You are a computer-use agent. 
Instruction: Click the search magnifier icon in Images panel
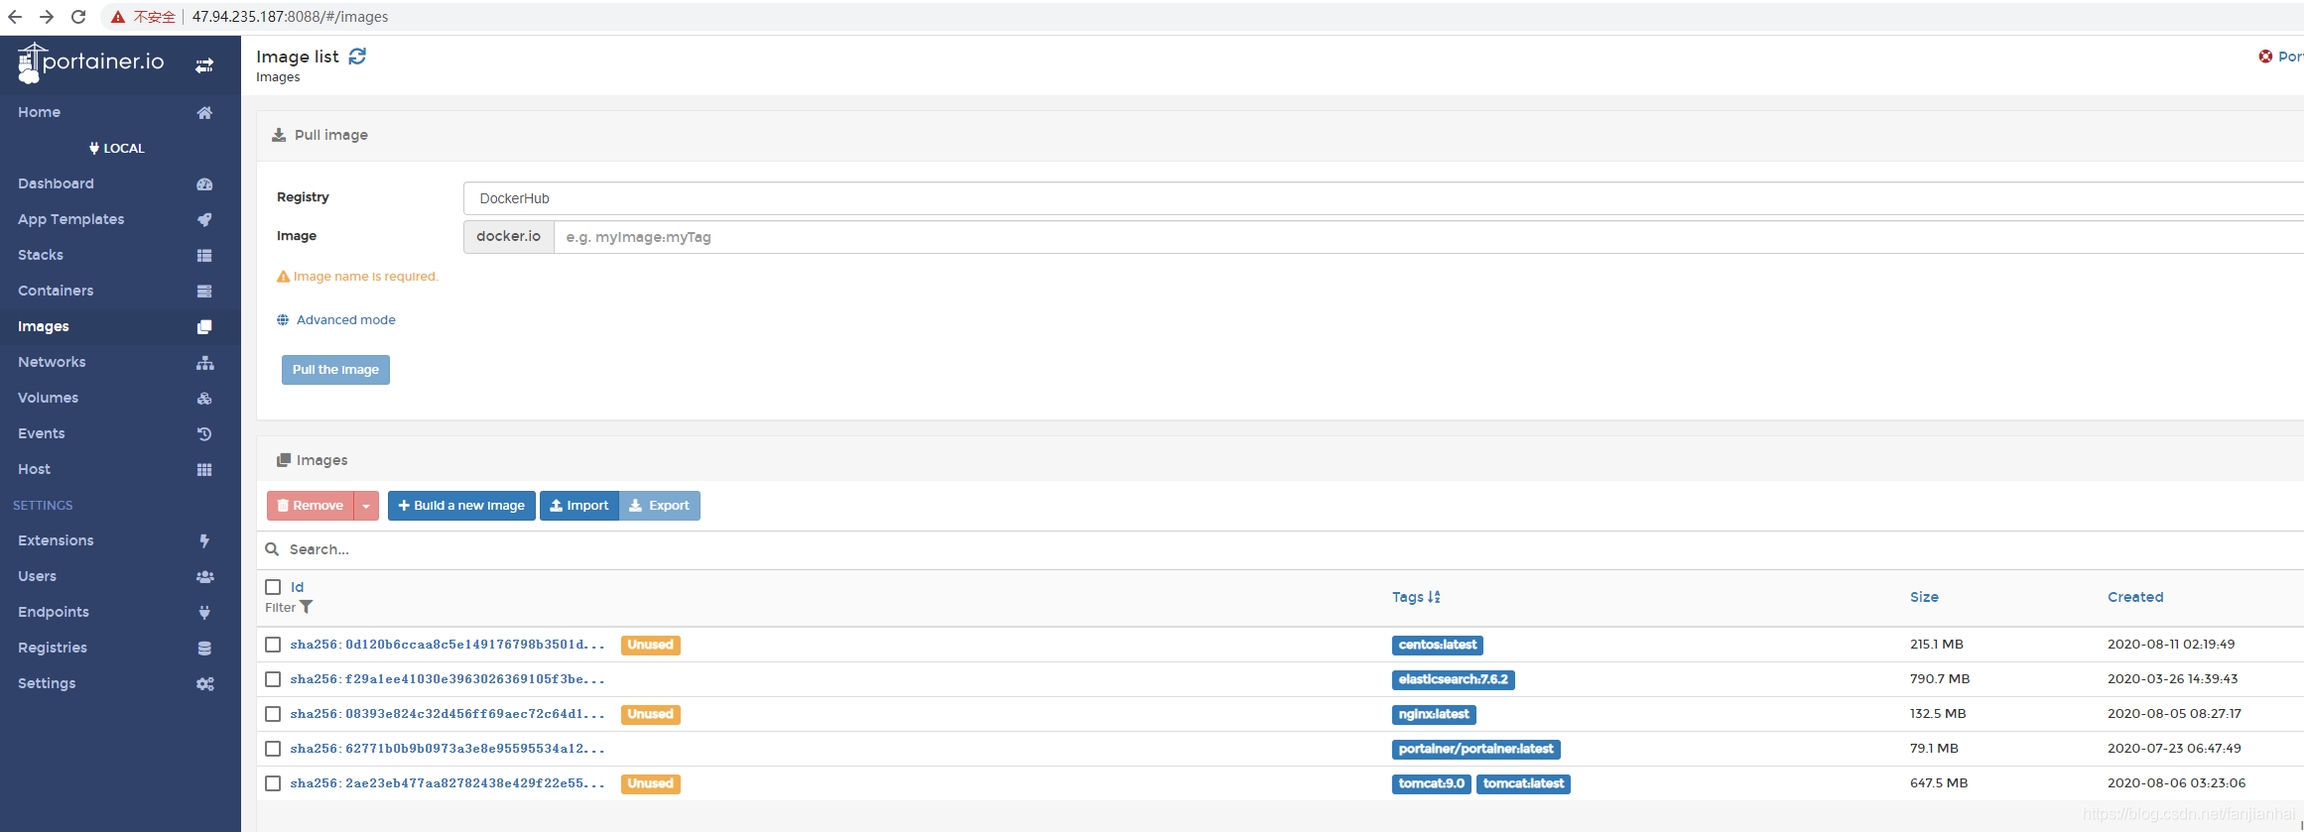(272, 549)
